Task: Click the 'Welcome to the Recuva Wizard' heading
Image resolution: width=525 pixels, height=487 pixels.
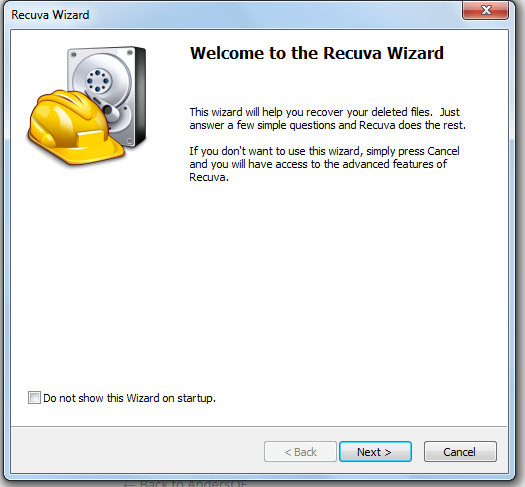Action: click(x=317, y=53)
